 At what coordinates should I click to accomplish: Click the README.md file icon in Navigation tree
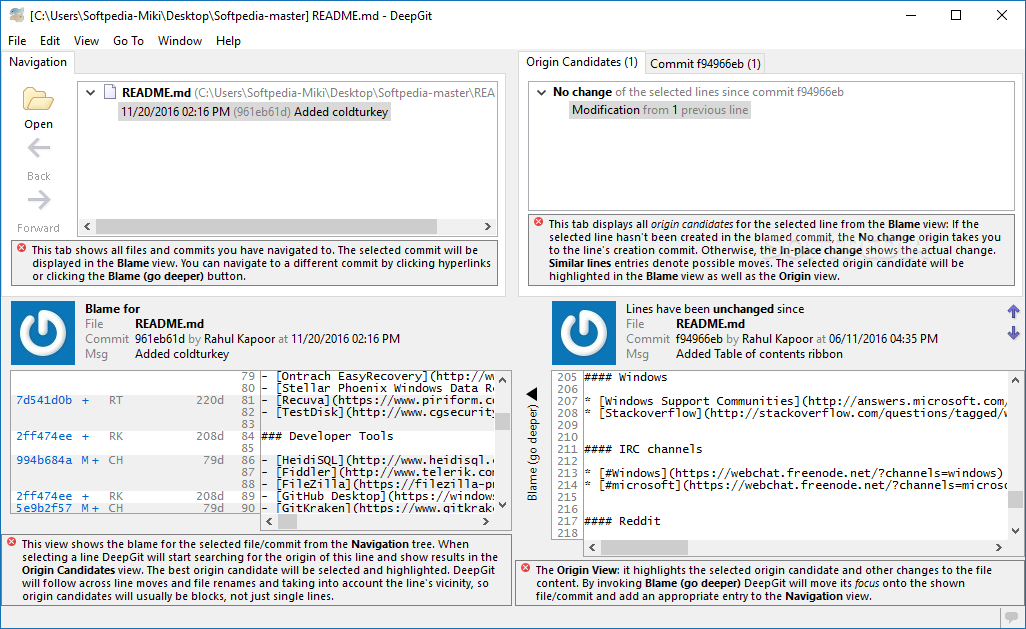pyautogui.click(x=111, y=92)
